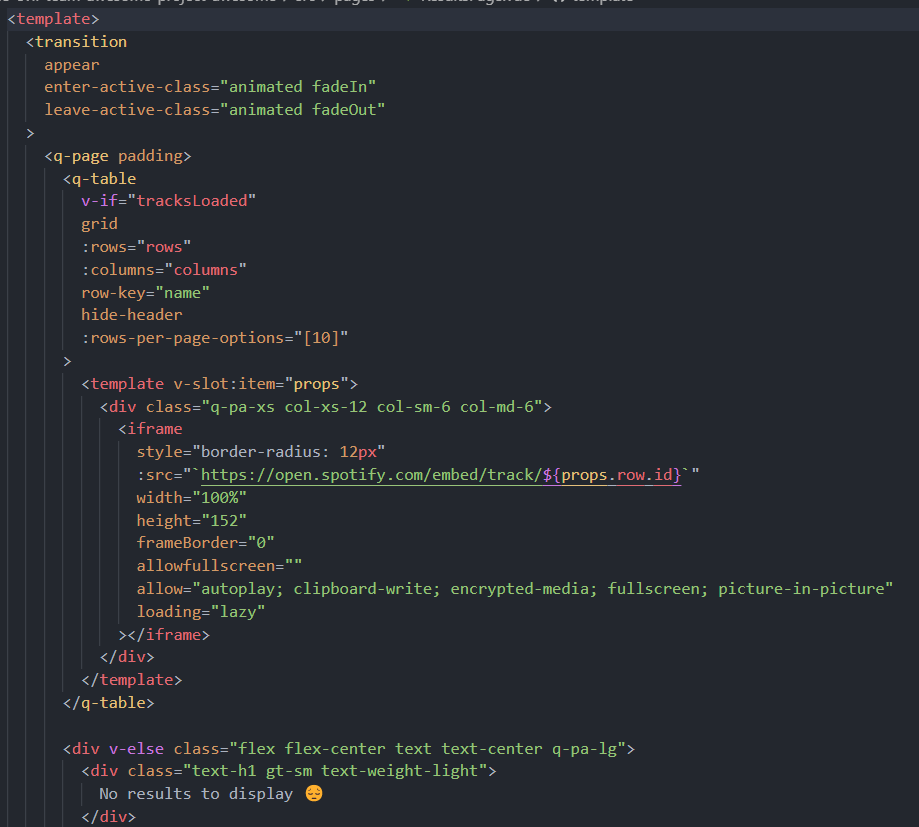
Task: Click the <iframe opening tag
Action: [150, 429]
